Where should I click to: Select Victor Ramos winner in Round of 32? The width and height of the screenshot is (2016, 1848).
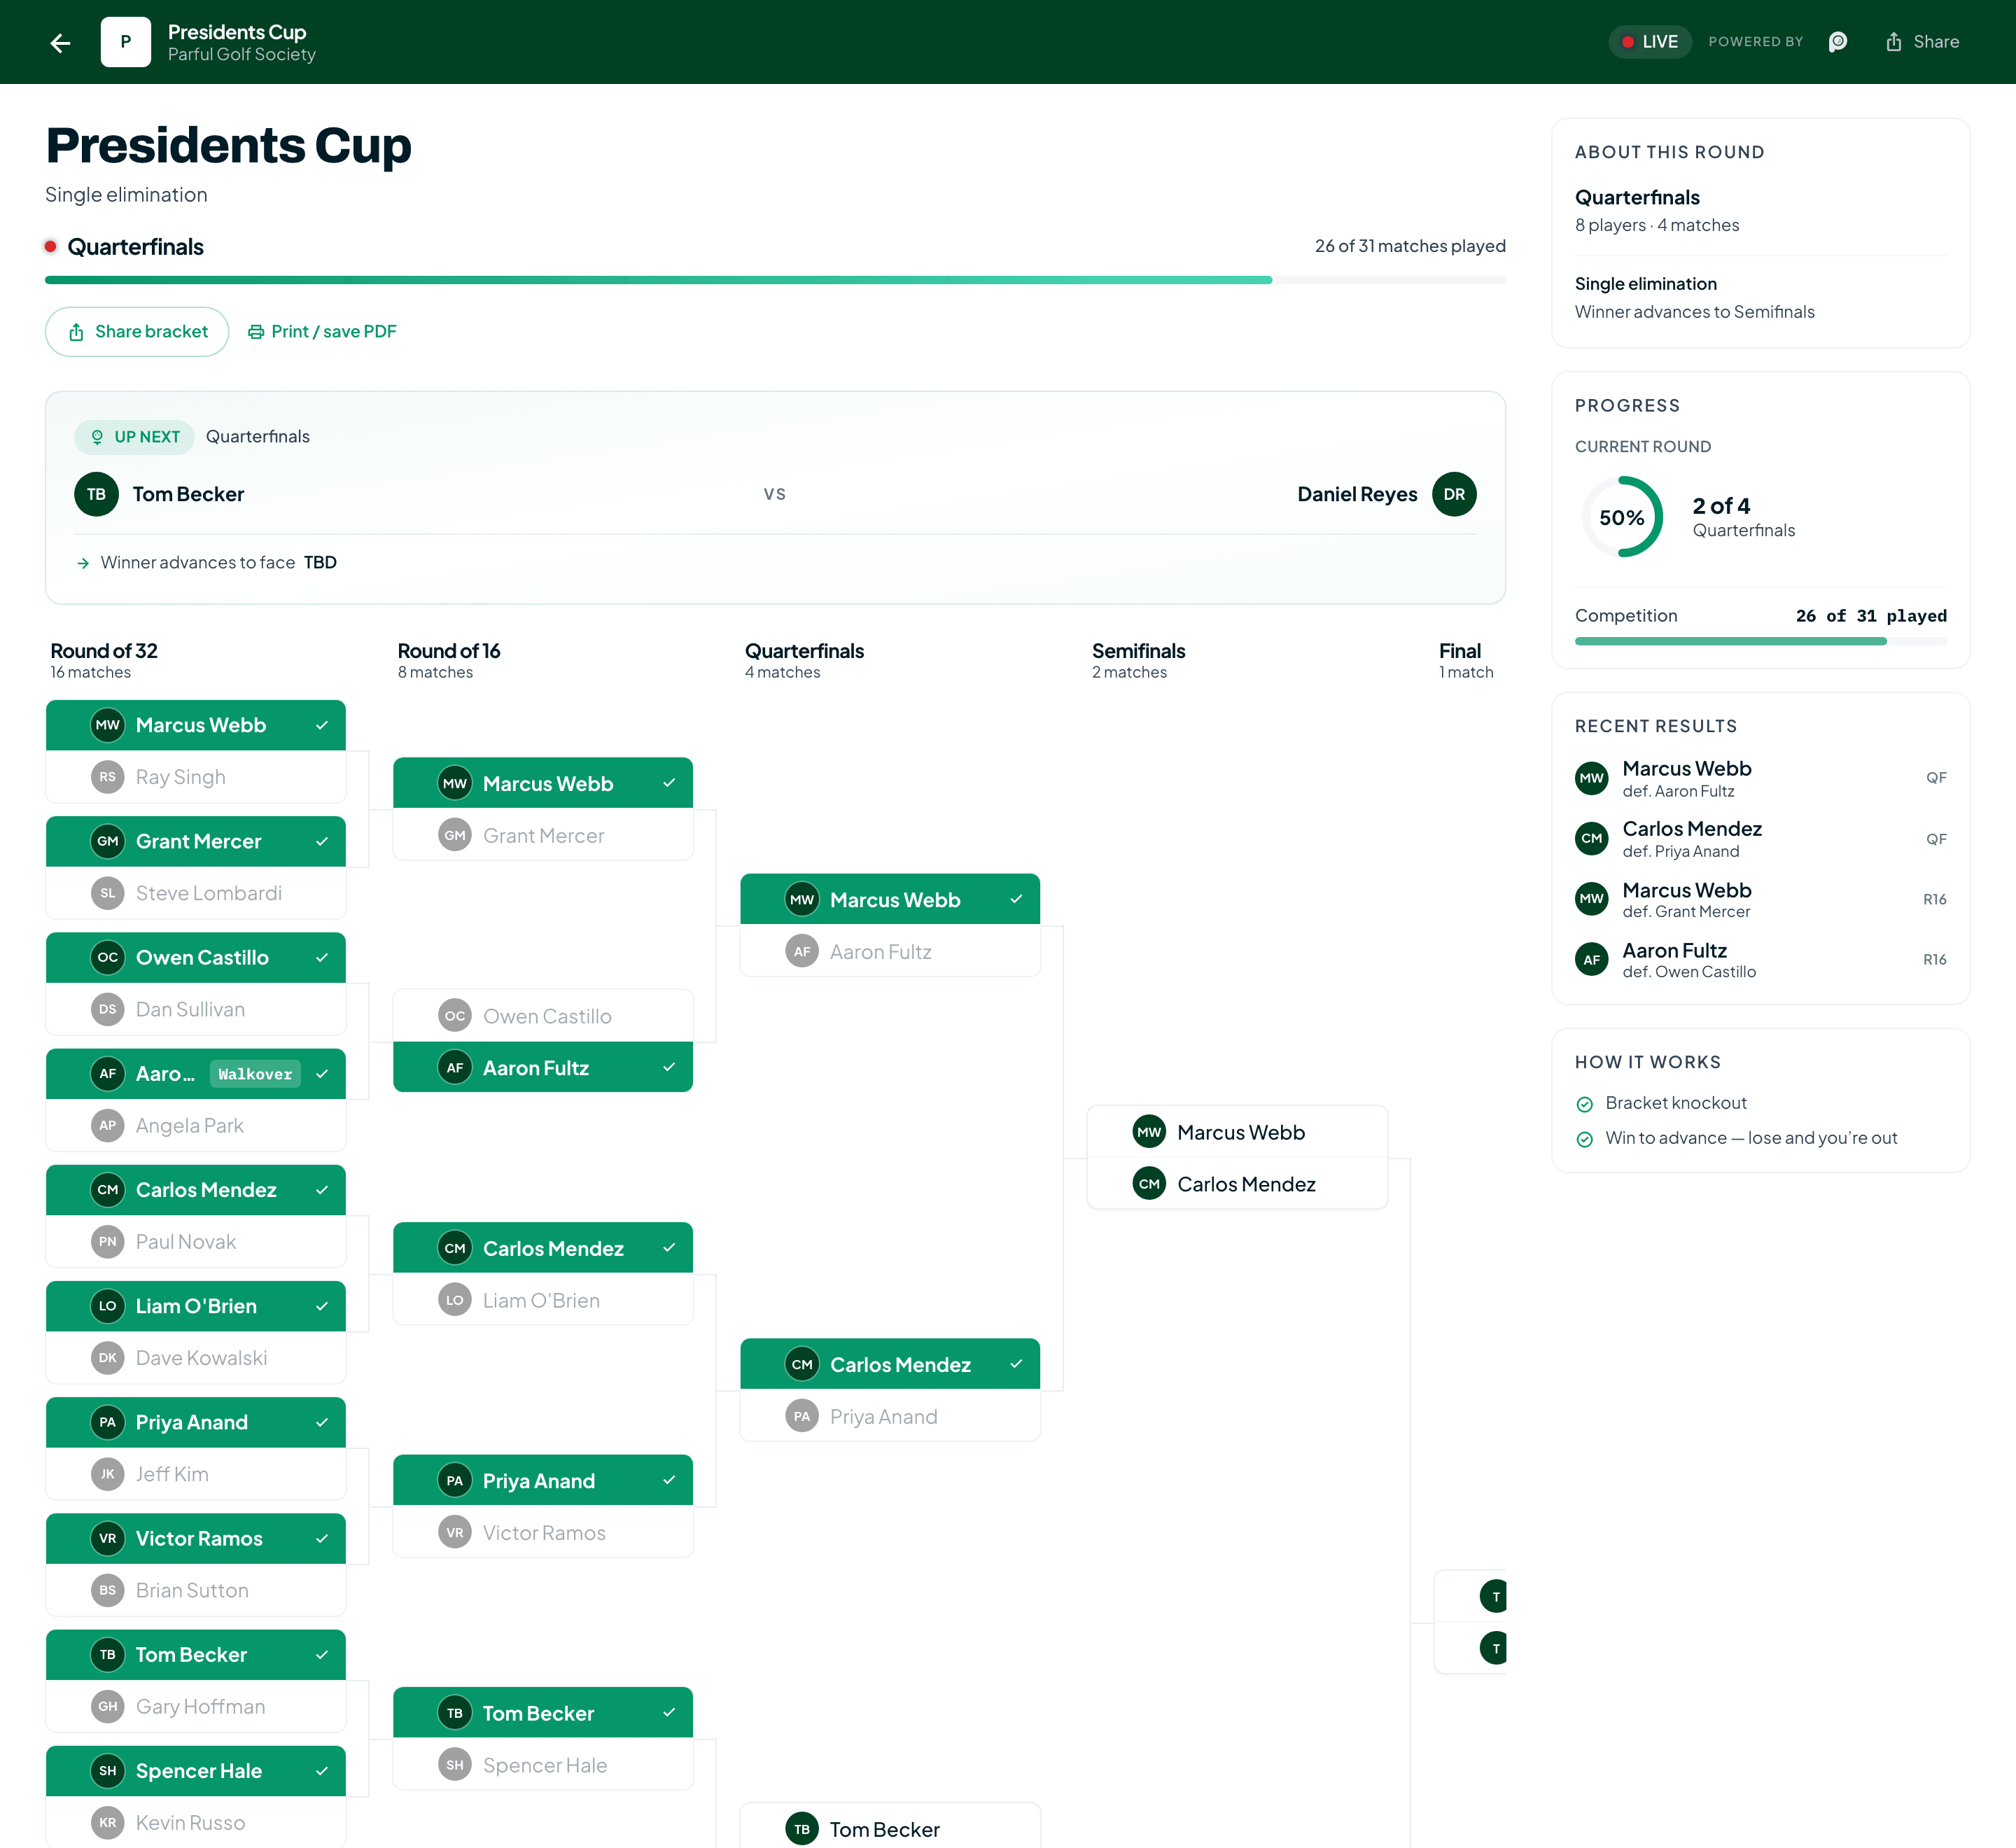point(196,1538)
